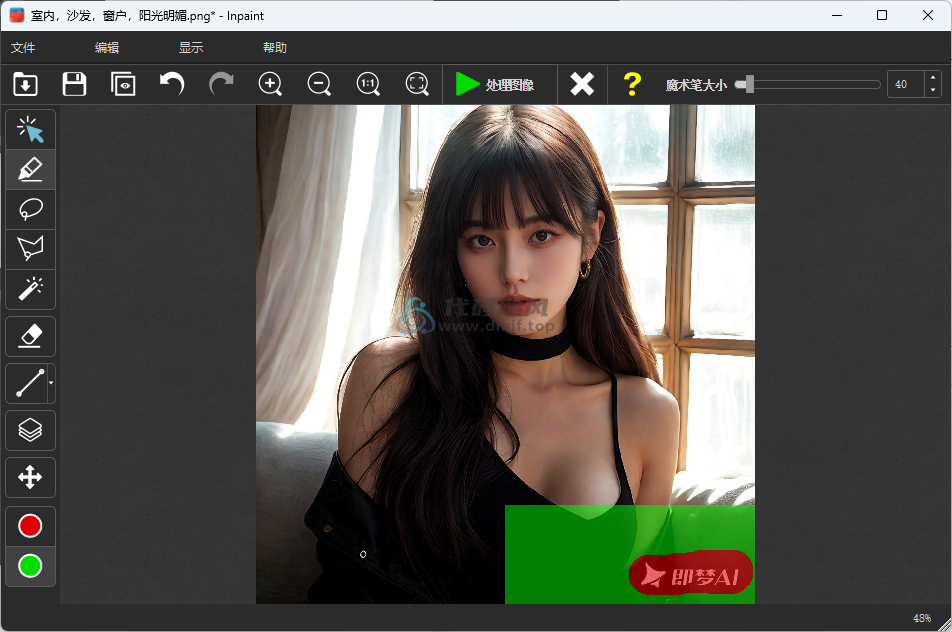This screenshot has width=952, height=632.
Task: Select the polygonal lasso tool
Action: (30, 249)
